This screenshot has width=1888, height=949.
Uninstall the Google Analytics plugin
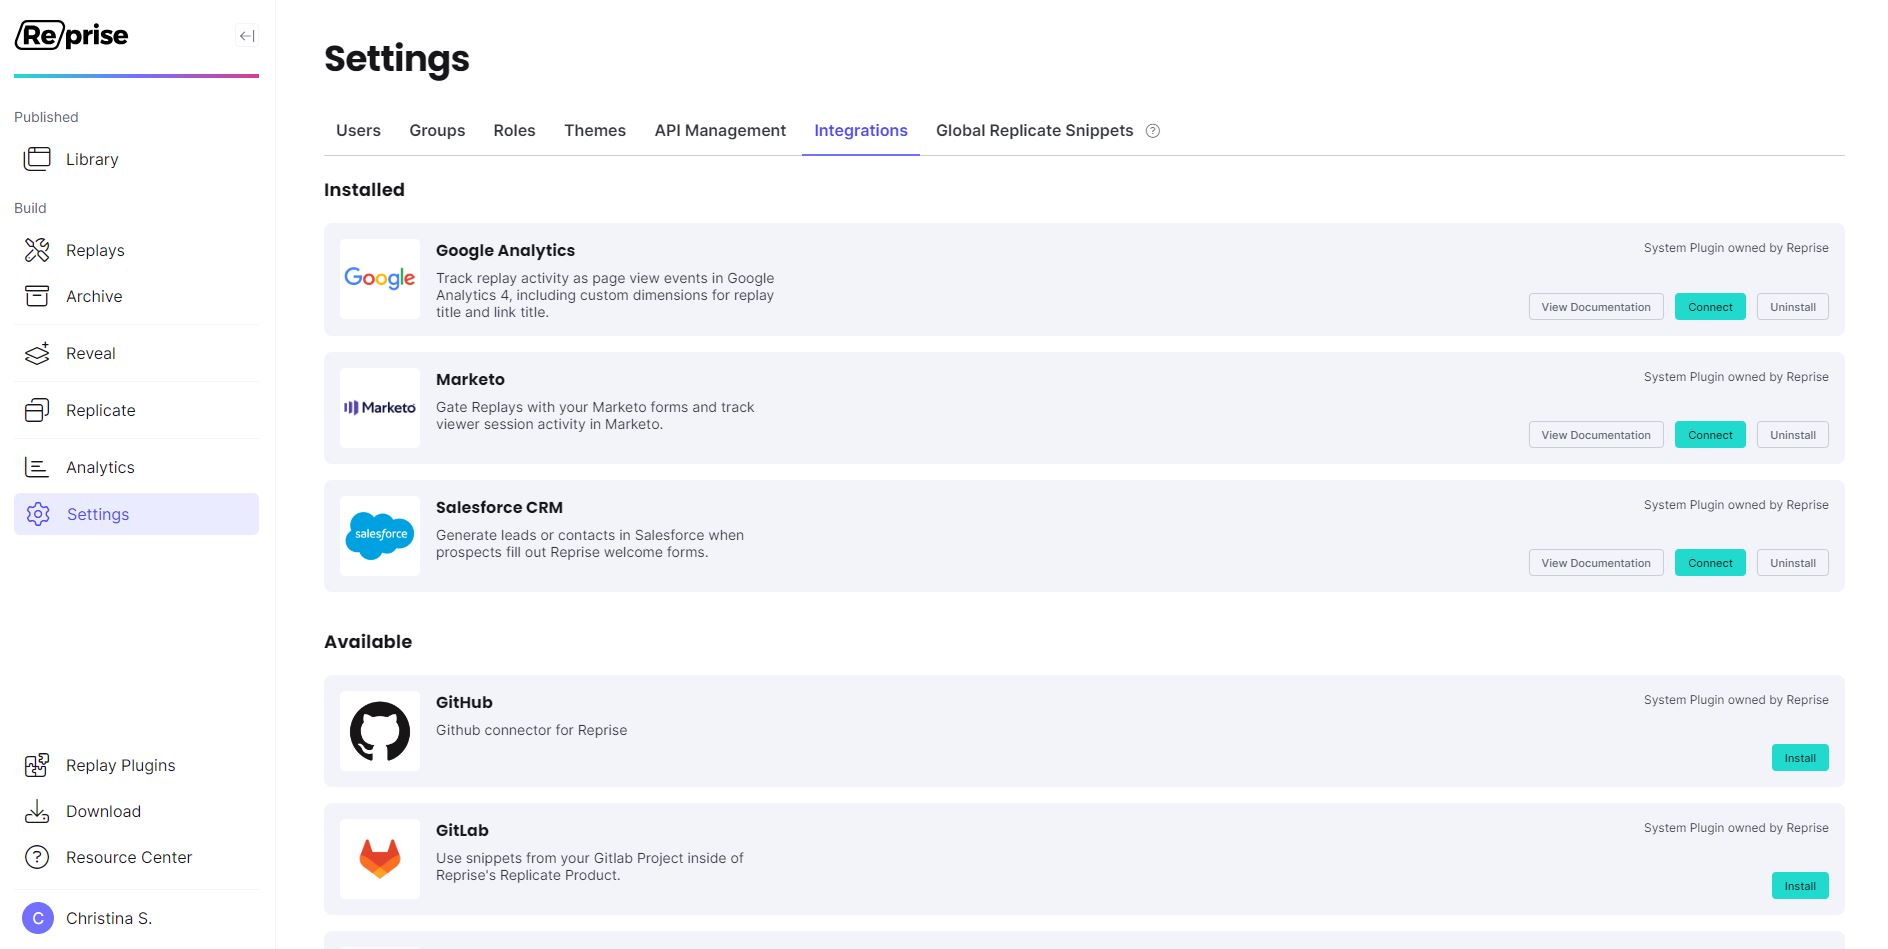(x=1793, y=307)
